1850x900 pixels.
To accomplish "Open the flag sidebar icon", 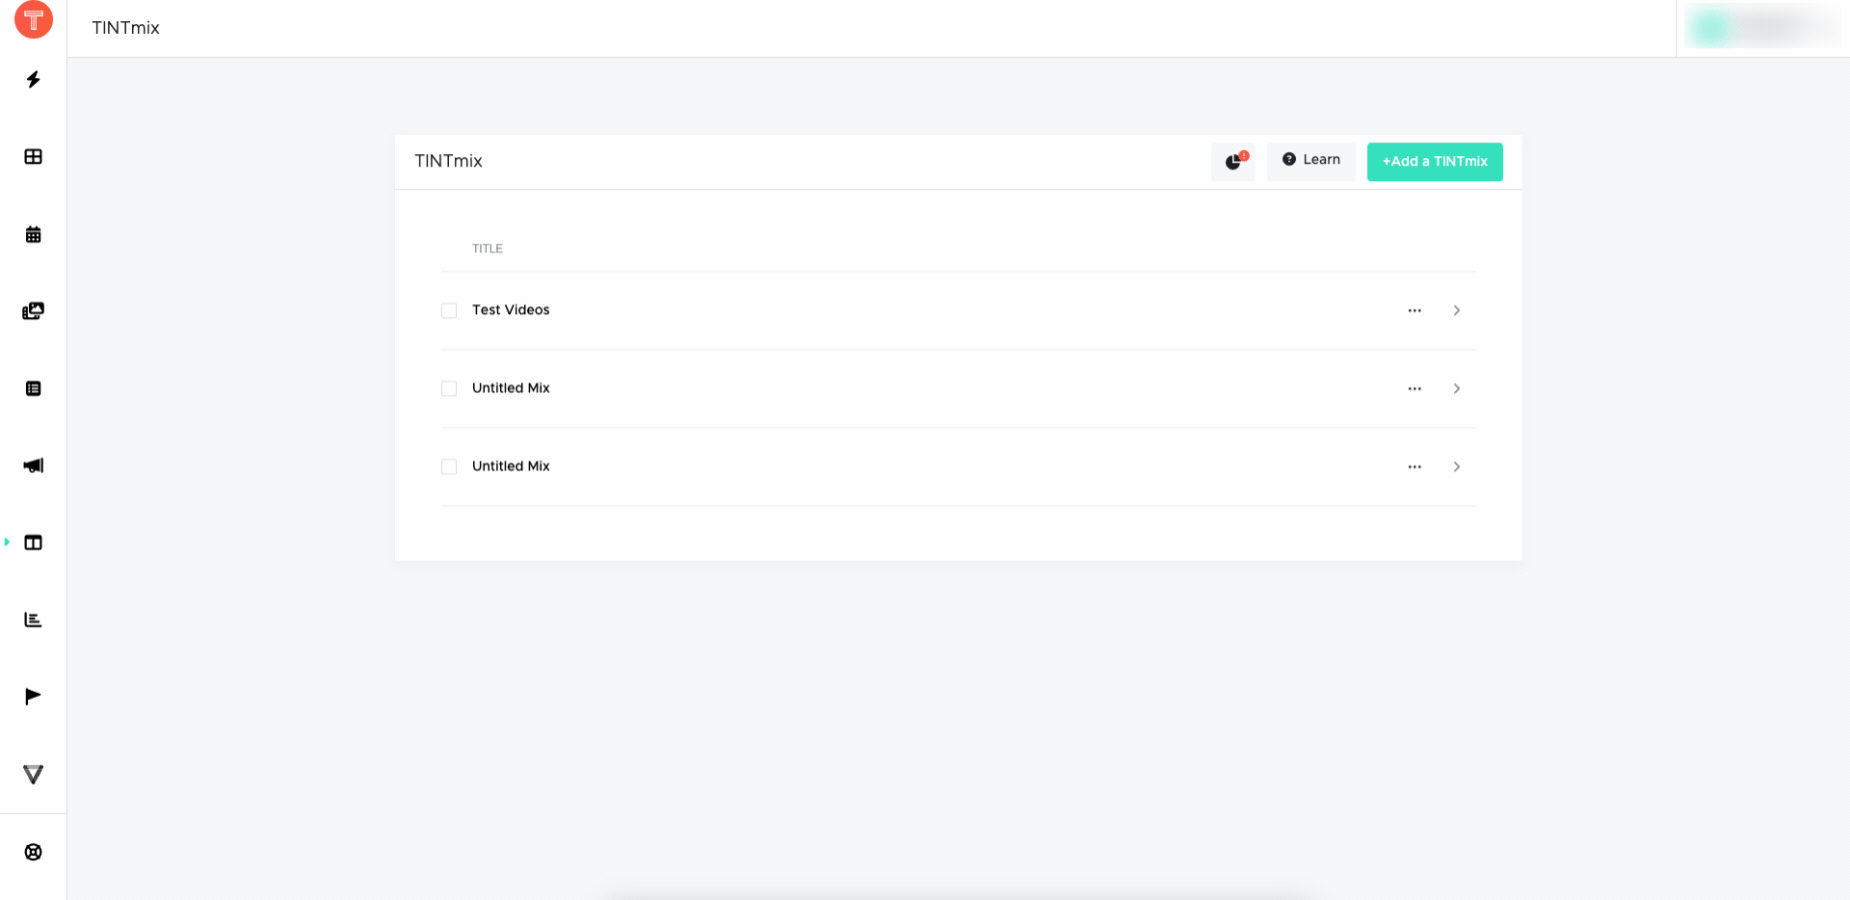I will point(33,696).
